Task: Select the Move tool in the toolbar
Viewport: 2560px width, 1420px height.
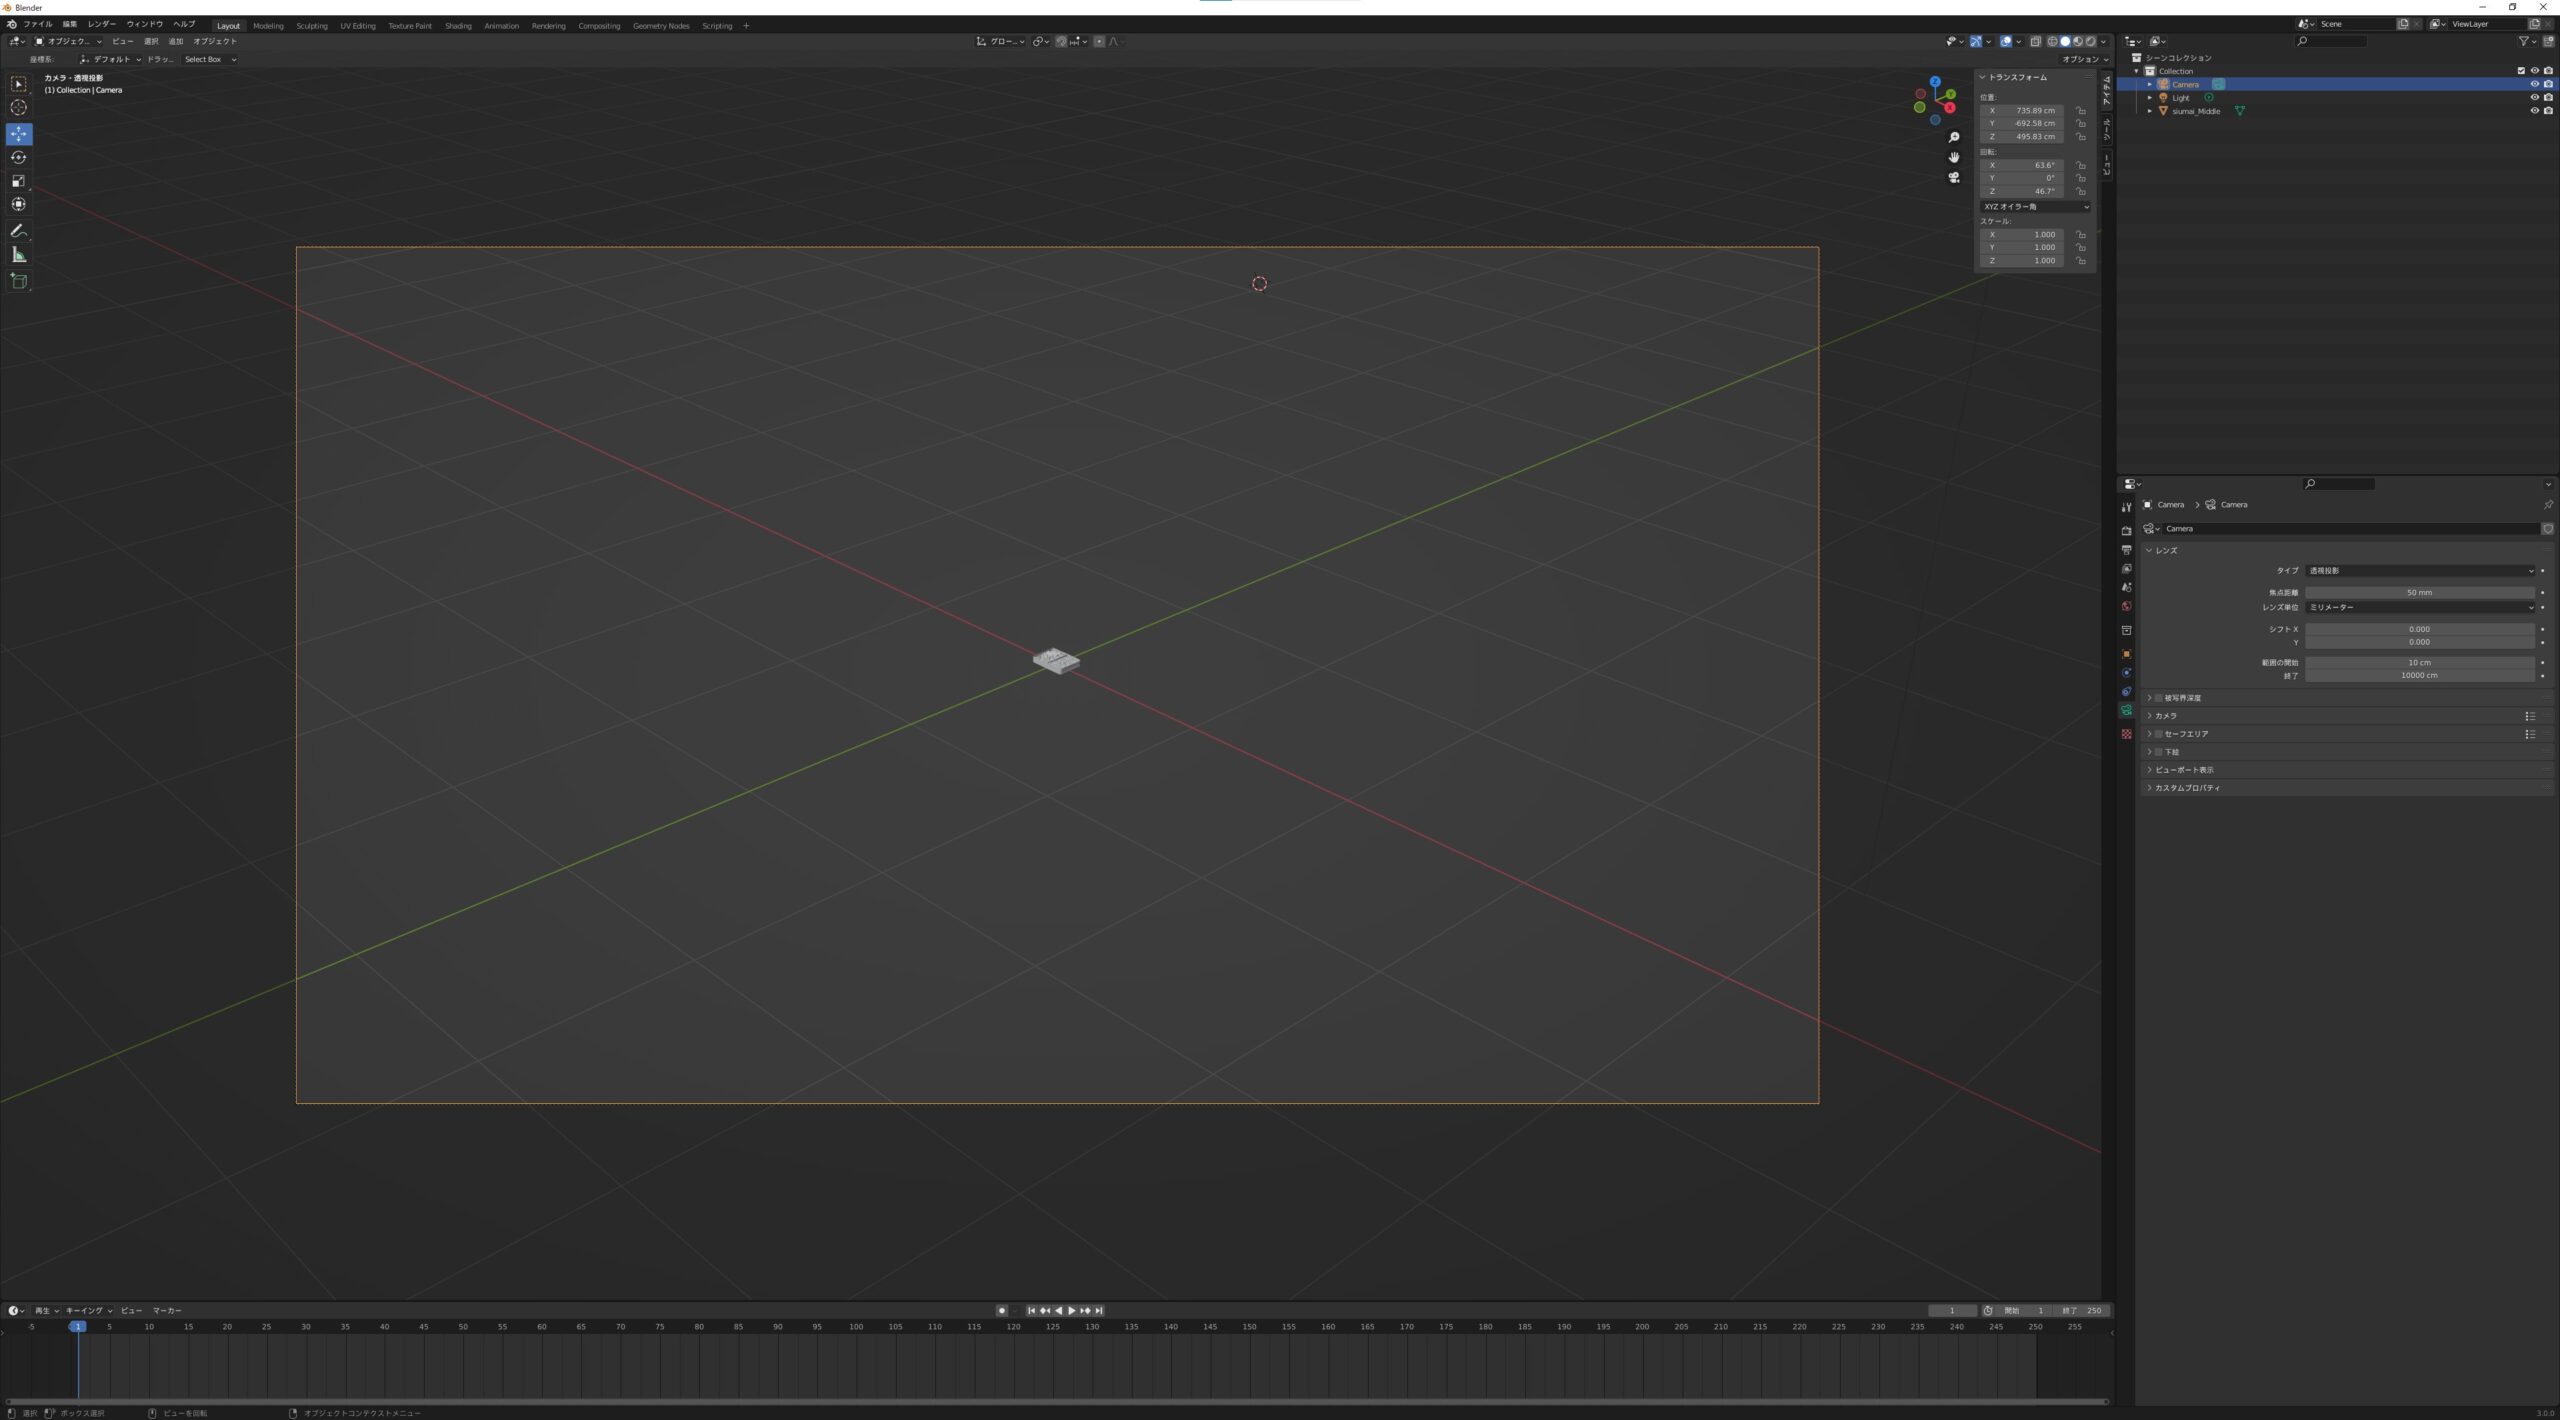Action: coord(19,133)
